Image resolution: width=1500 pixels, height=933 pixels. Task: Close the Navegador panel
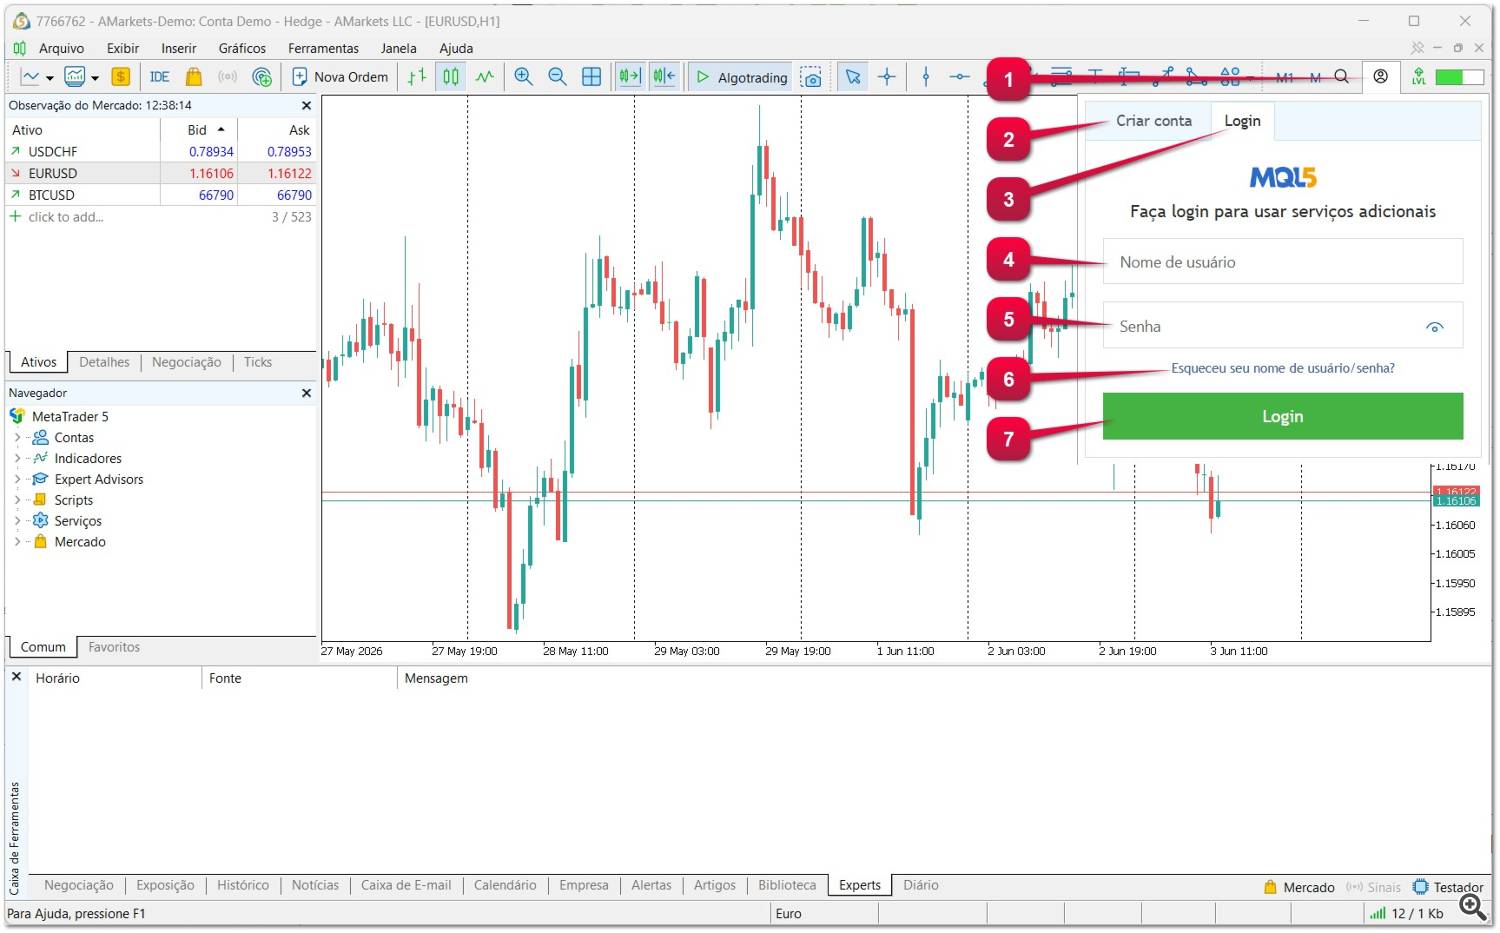point(307,393)
